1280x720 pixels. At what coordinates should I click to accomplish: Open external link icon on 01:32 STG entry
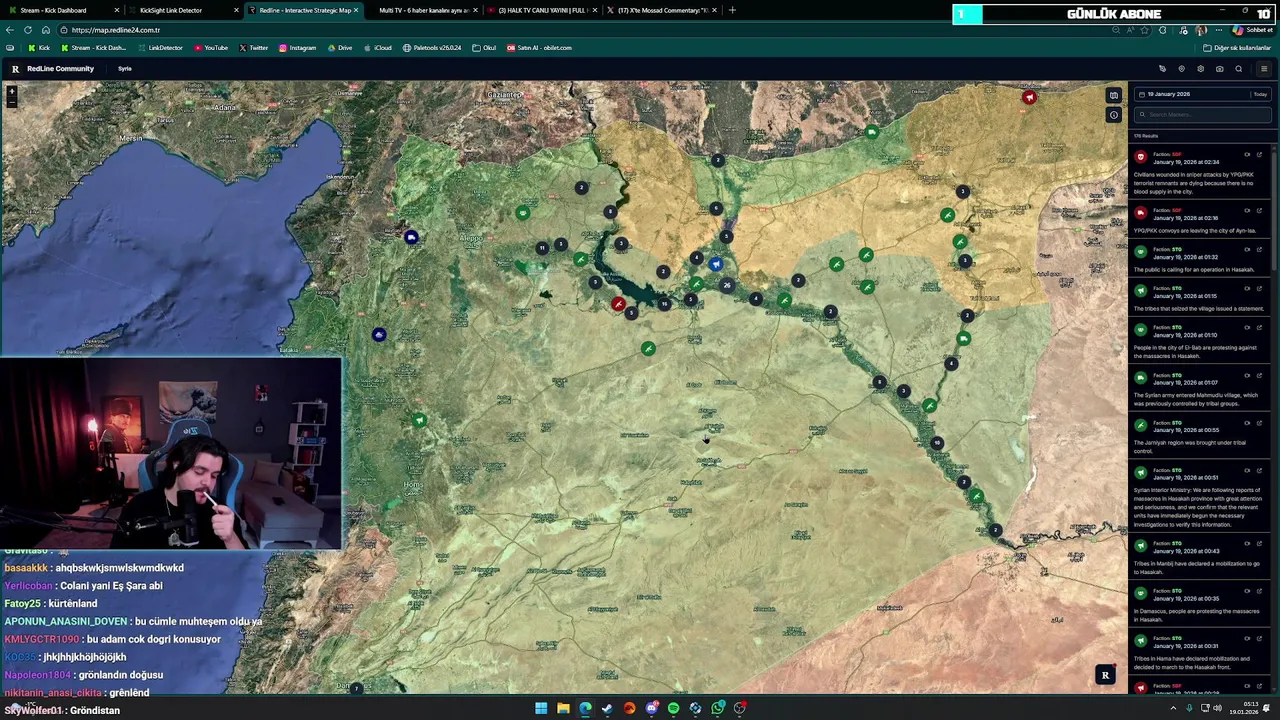pyautogui.click(x=1259, y=250)
